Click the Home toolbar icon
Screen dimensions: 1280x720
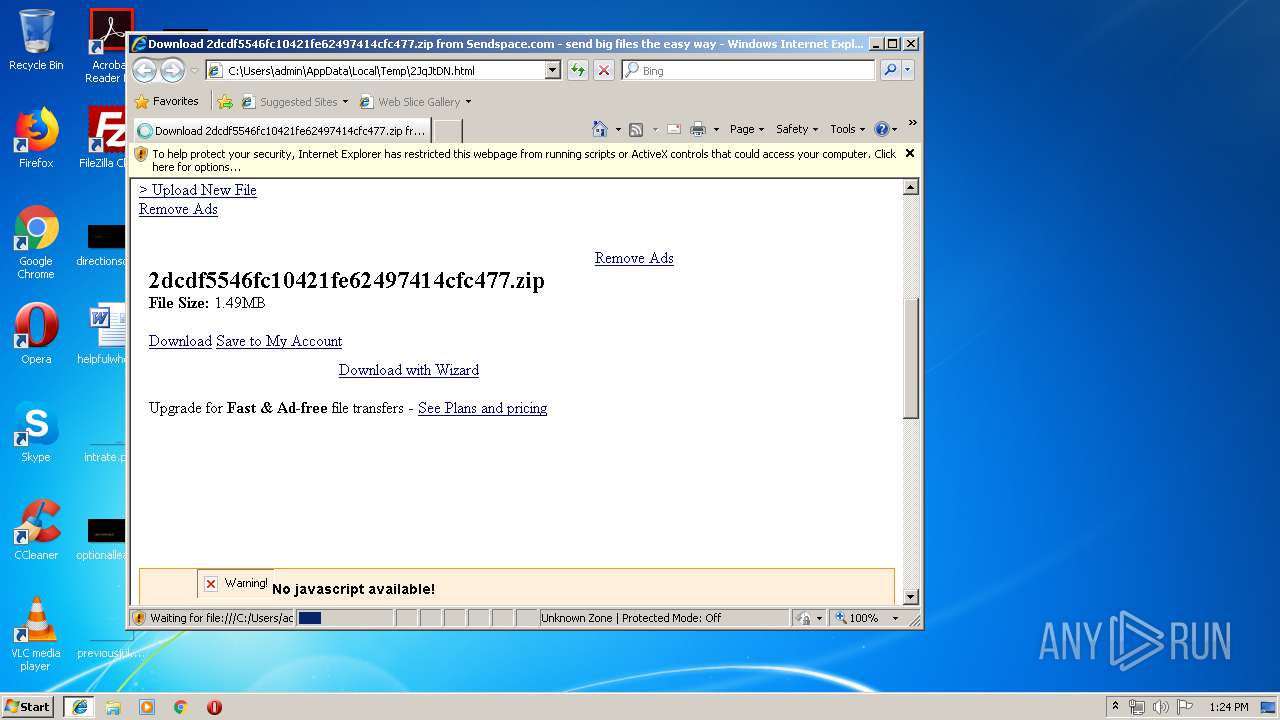point(600,129)
